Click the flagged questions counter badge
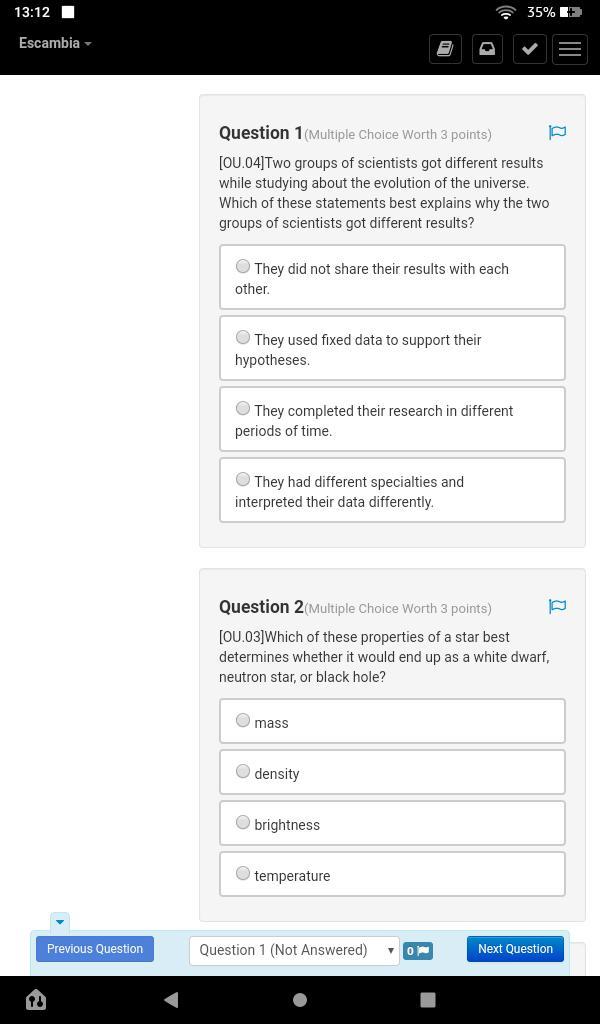Screen dimensions: 600x1024 point(418,951)
